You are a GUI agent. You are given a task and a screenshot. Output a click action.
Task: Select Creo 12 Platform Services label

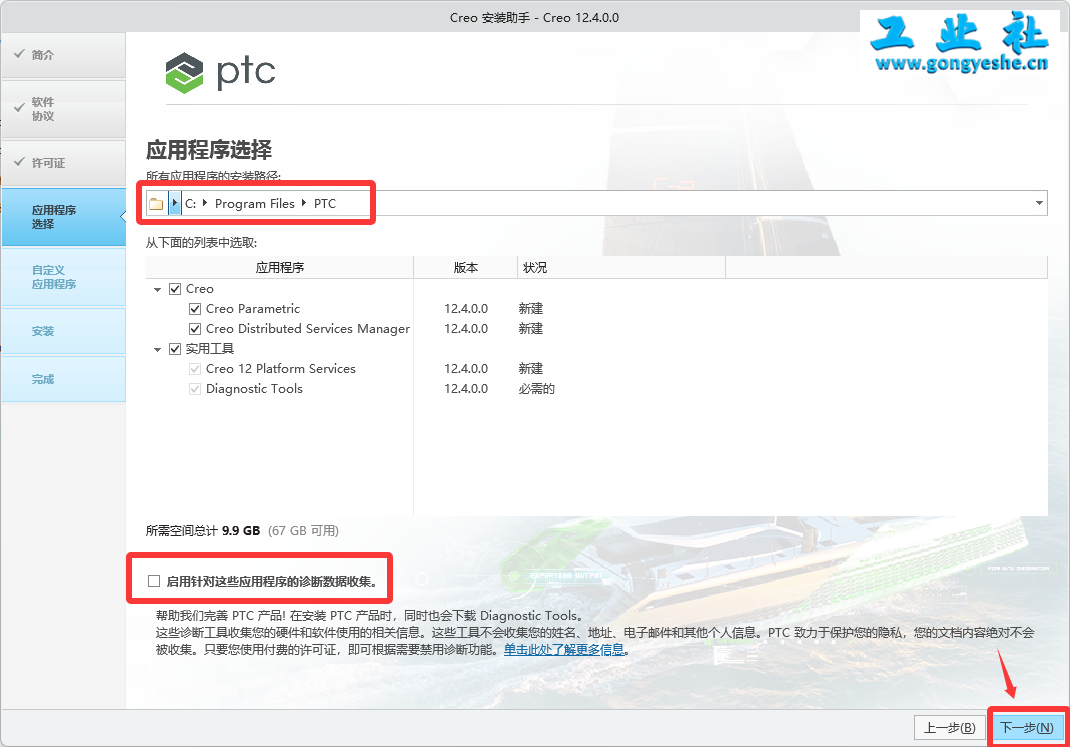(280, 369)
